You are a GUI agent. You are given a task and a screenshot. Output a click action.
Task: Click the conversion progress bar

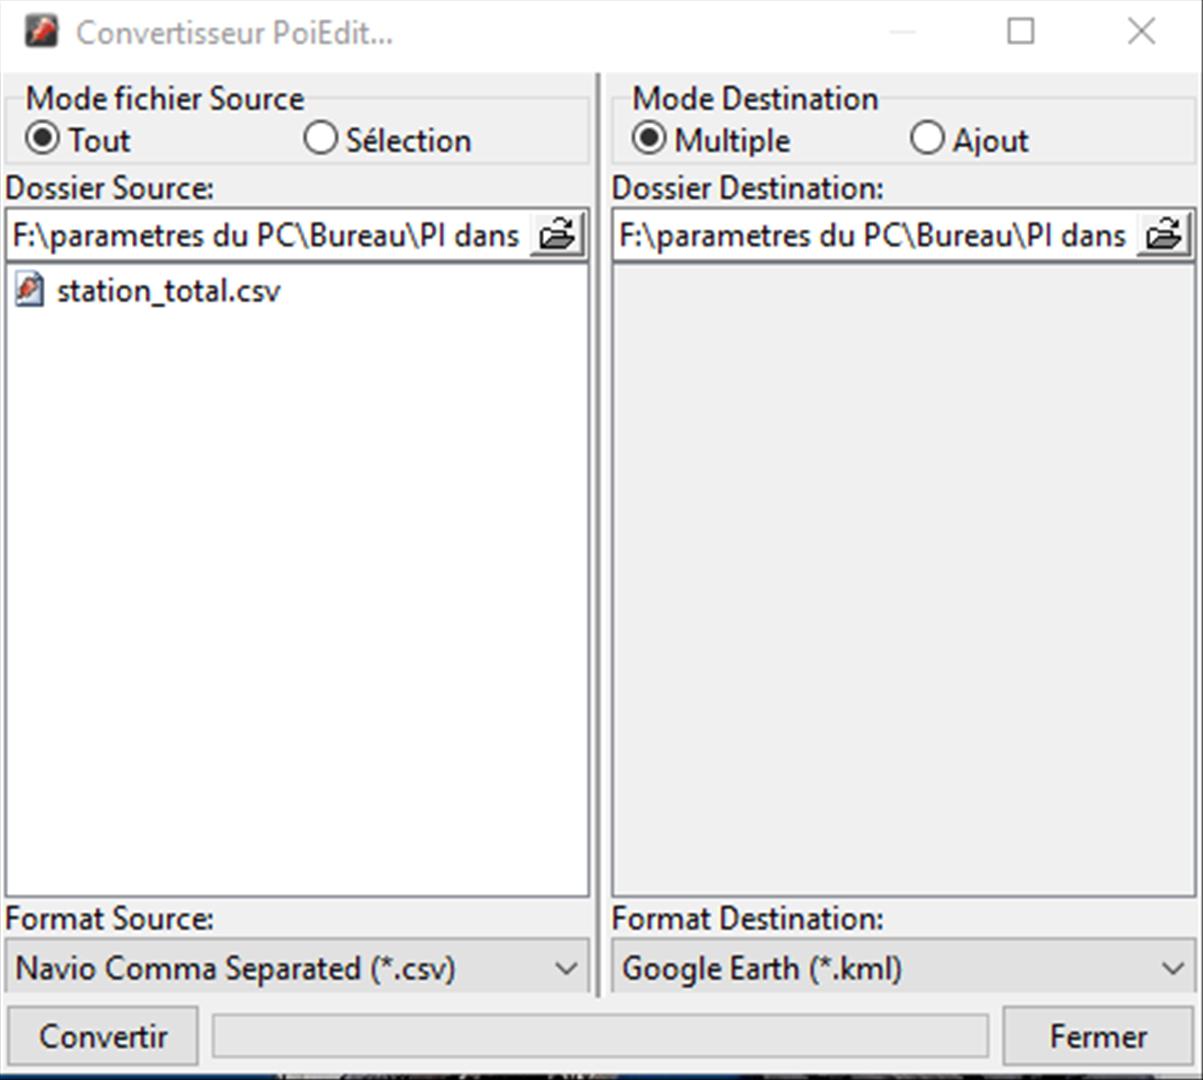600,1036
